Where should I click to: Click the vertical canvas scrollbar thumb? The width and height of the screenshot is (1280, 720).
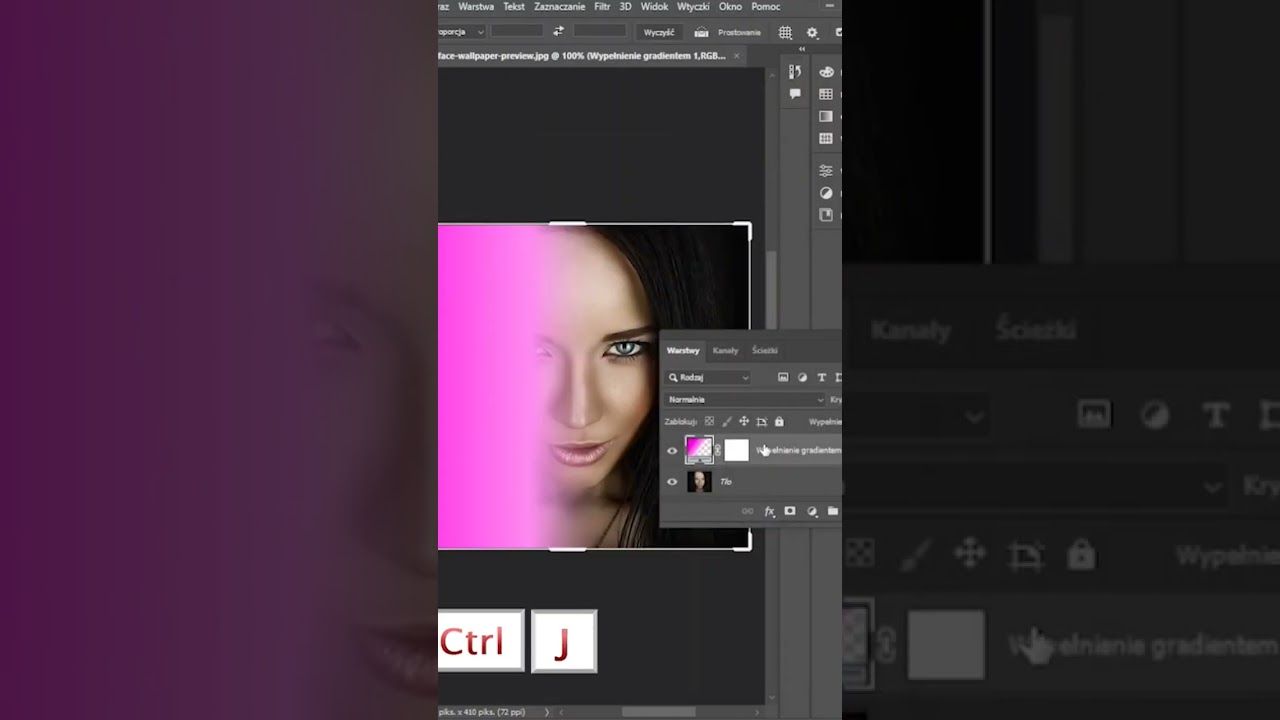pyautogui.click(x=771, y=290)
